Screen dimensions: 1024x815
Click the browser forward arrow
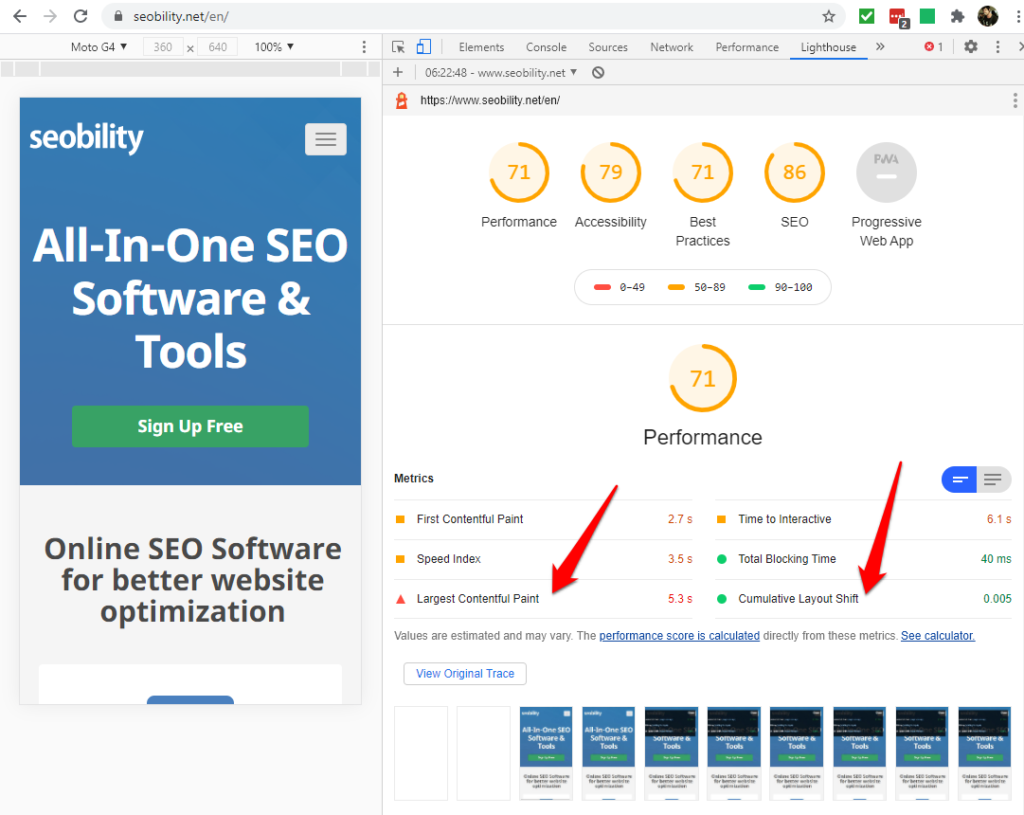(x=50, y=16)
